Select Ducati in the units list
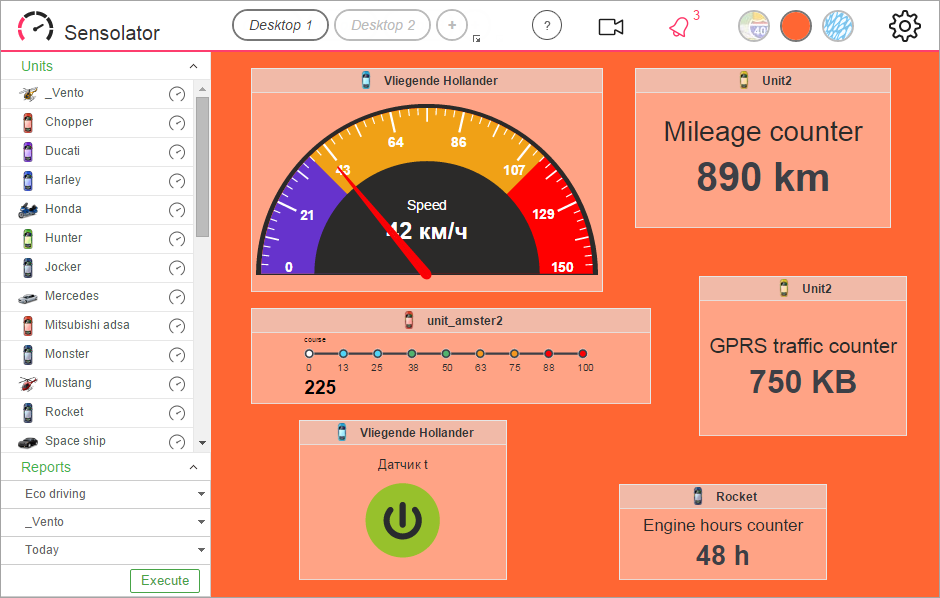The width and height of the screenshot is (940, 598). 62,151
